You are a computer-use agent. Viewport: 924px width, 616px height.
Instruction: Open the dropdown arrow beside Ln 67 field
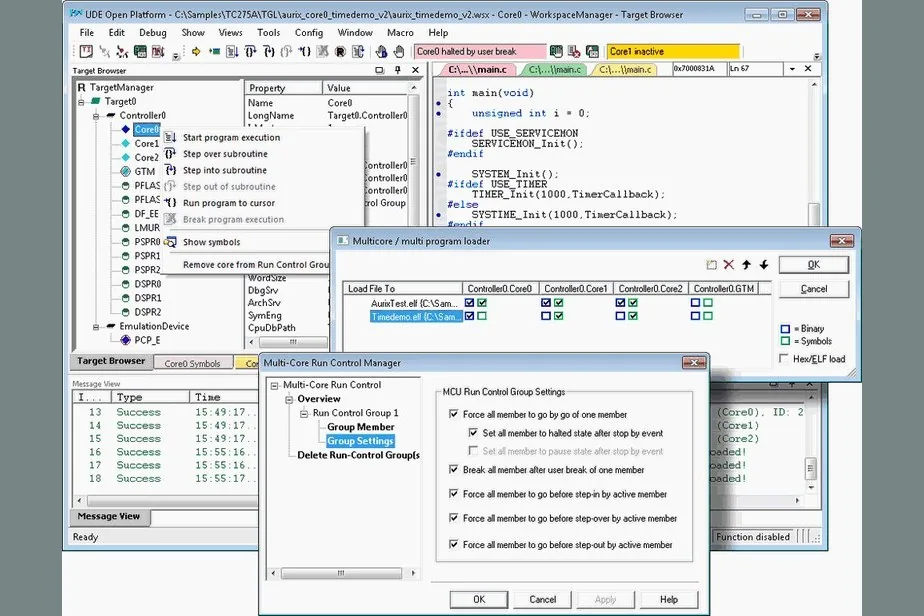pos(792,69)
